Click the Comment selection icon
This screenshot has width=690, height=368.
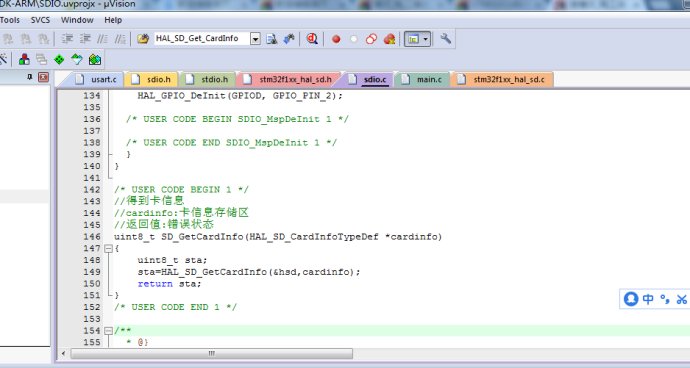[103, 39]
